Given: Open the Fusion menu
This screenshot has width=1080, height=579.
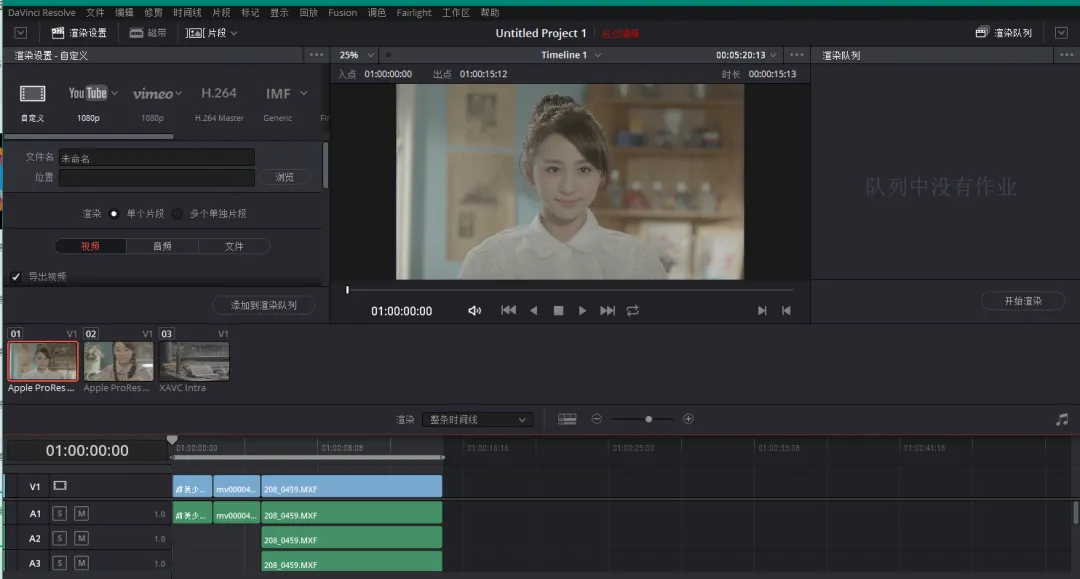Looking at the screenshot, I should 342,13.
